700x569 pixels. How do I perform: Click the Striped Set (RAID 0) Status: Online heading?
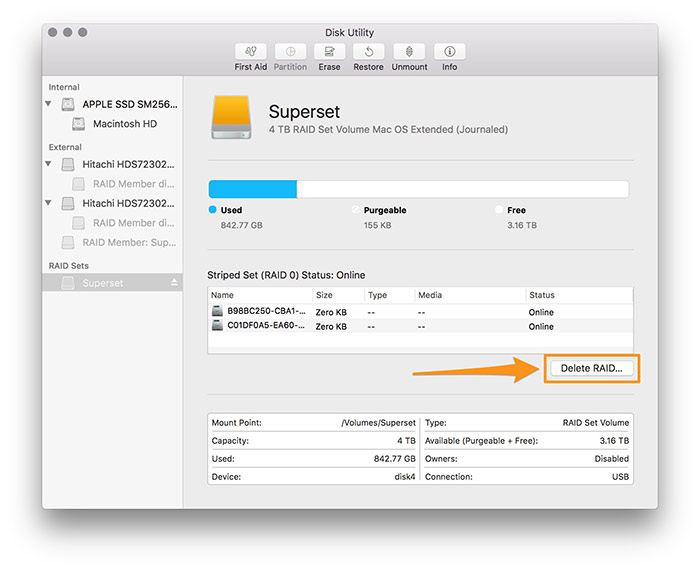286,275
